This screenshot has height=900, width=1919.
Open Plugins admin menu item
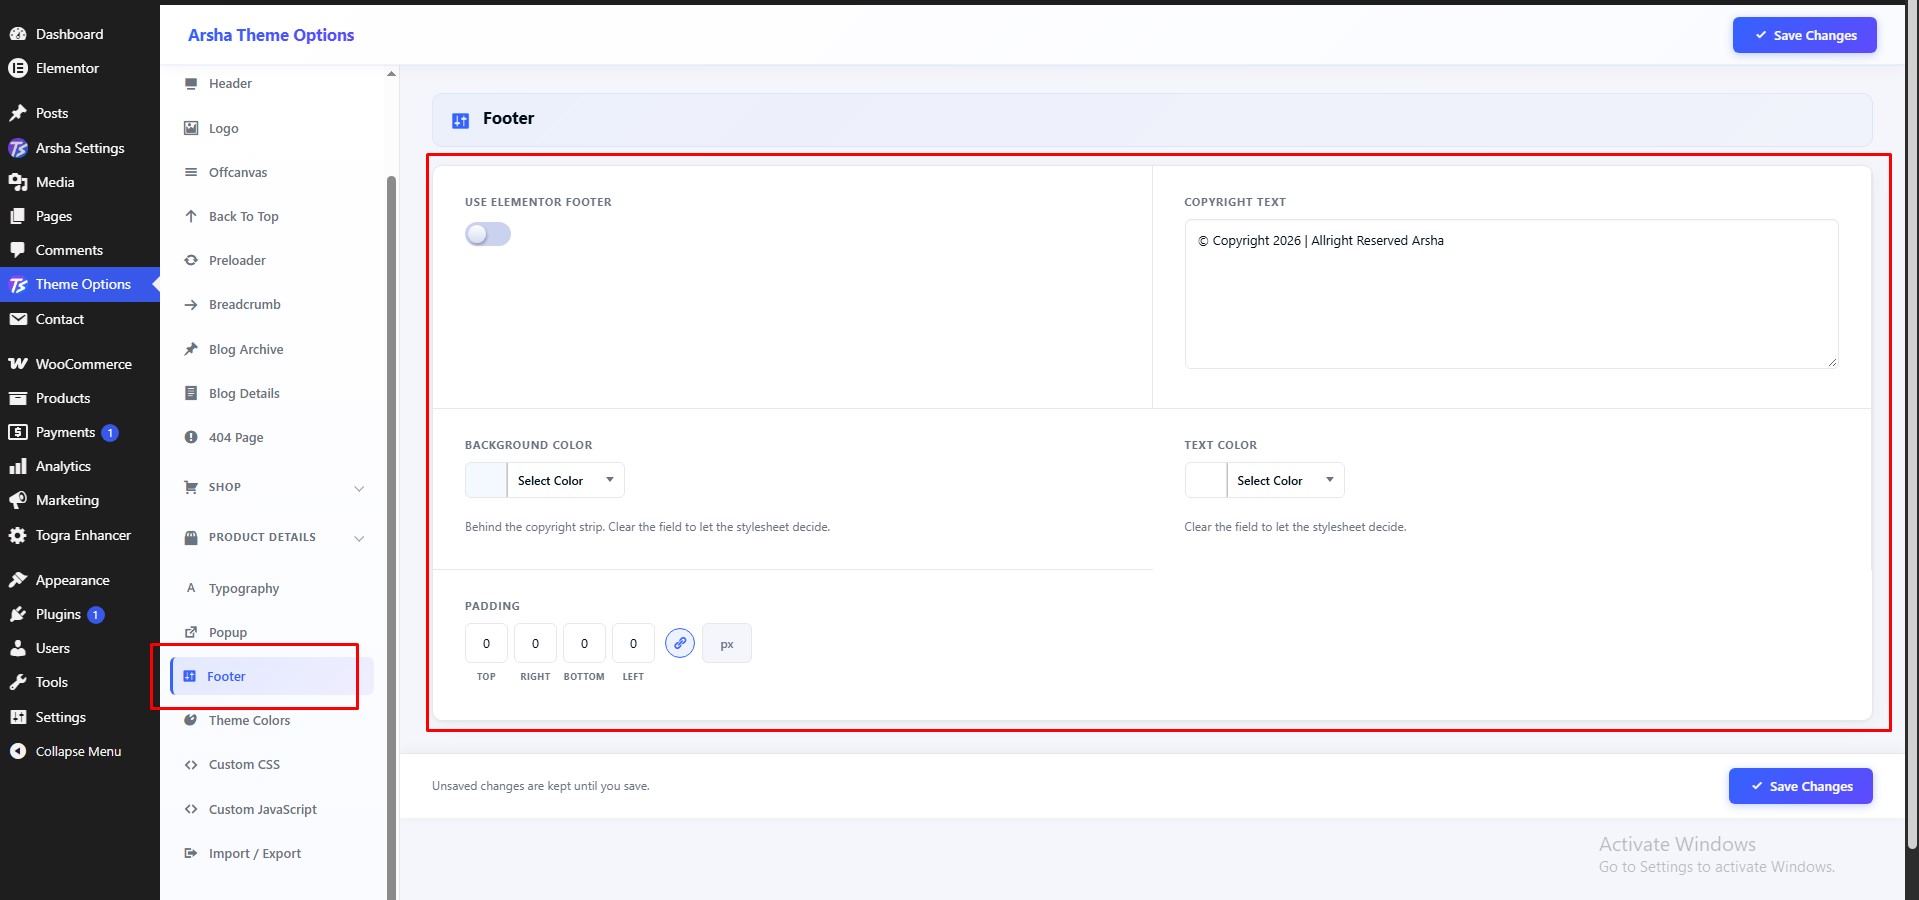click(80, 614)
